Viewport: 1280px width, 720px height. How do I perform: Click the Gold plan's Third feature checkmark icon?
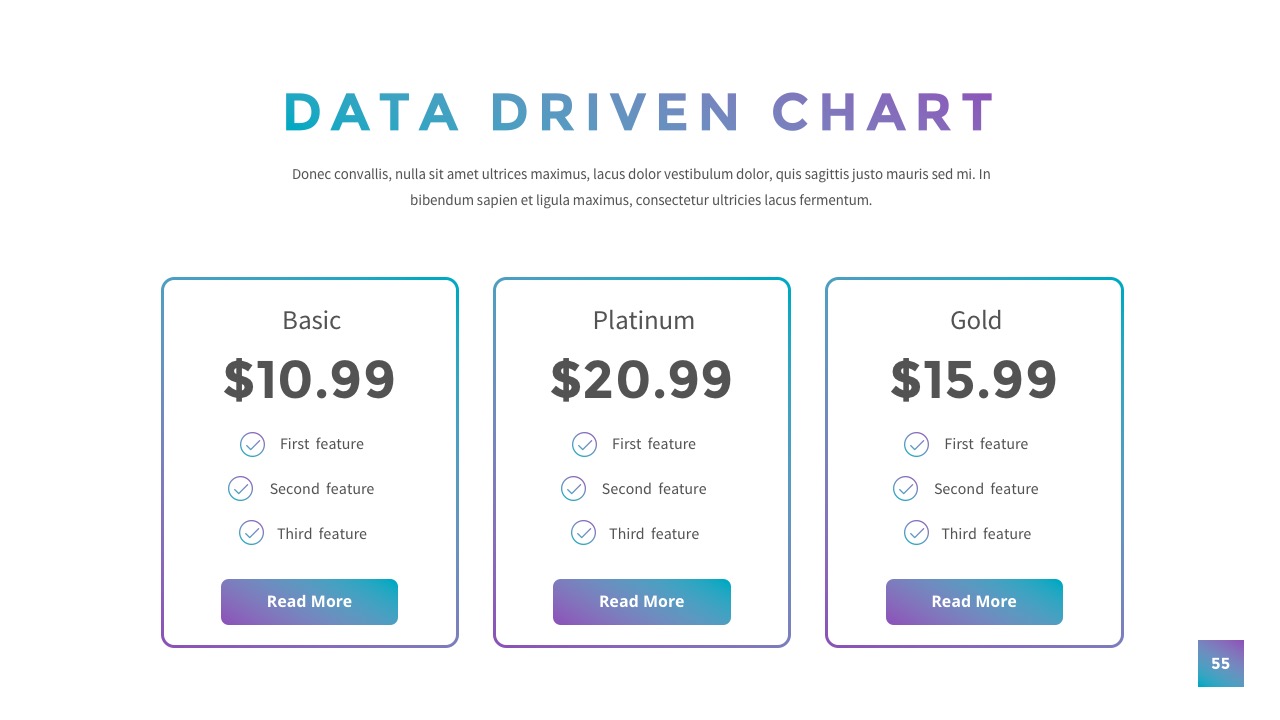(916, 533)
